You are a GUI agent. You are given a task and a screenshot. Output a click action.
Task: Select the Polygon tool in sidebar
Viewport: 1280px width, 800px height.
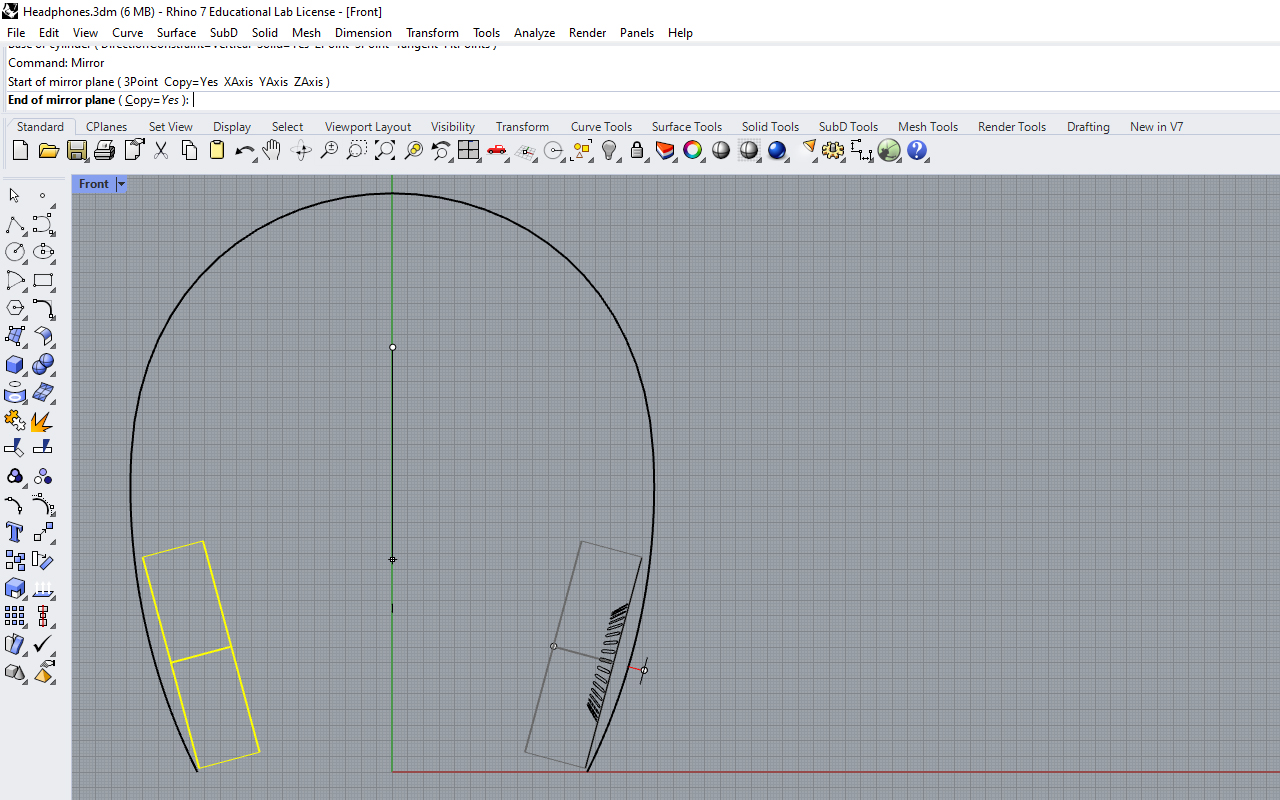(15, 308)
